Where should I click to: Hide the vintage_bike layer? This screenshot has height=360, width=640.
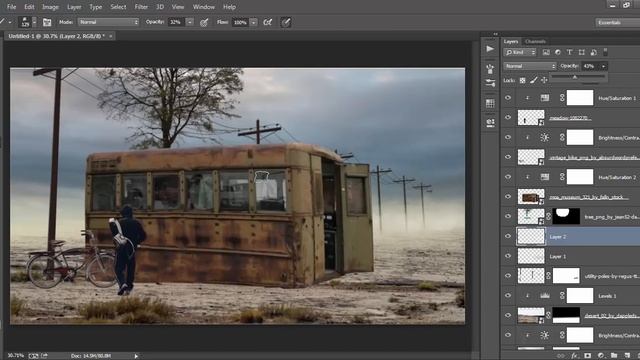pyautogui.click(x=508, y=157)
